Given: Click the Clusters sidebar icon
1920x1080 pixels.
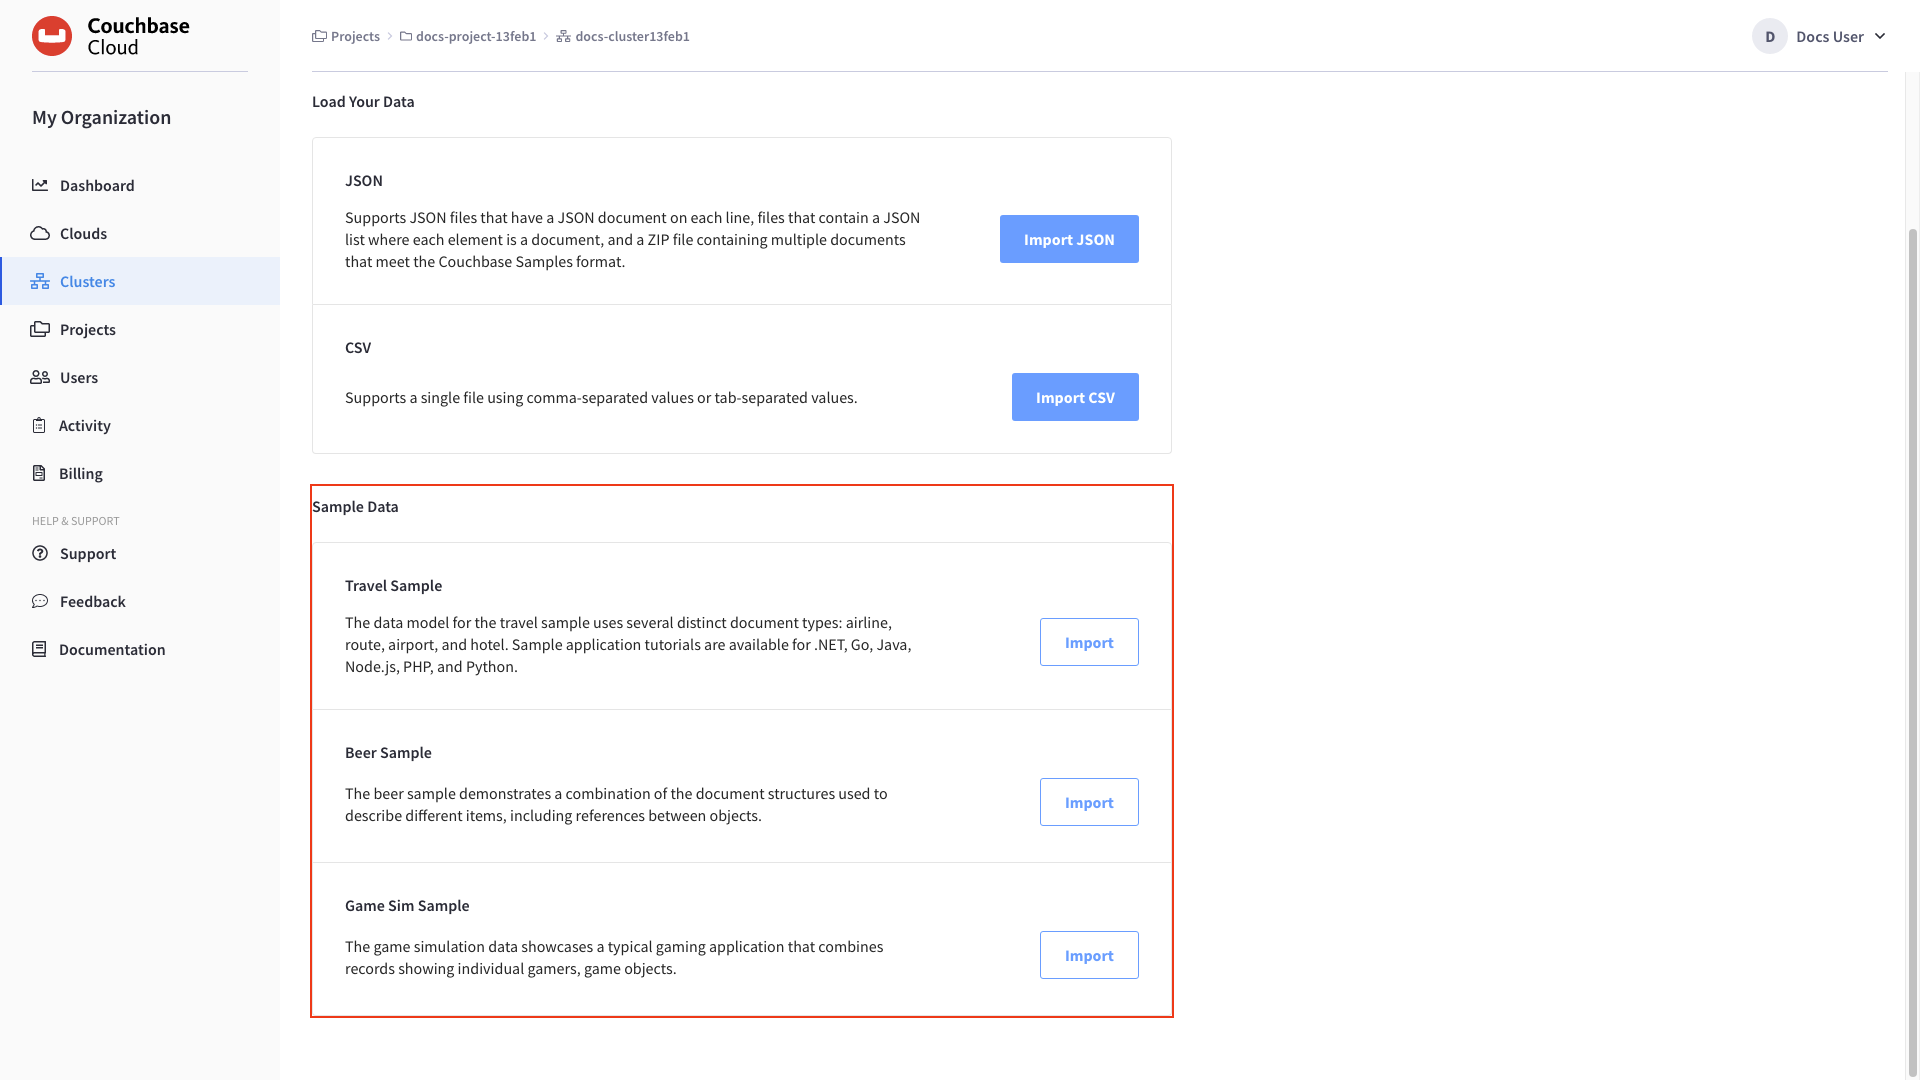Looking at the screenshot, I should point(40,281).
